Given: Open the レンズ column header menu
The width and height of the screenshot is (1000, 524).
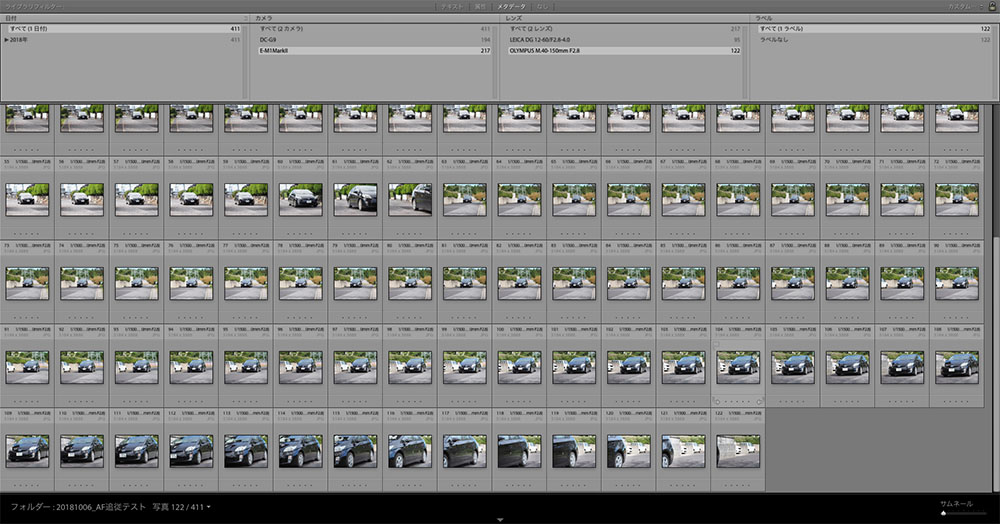Looking at the screenshot, I should [514, 18].
